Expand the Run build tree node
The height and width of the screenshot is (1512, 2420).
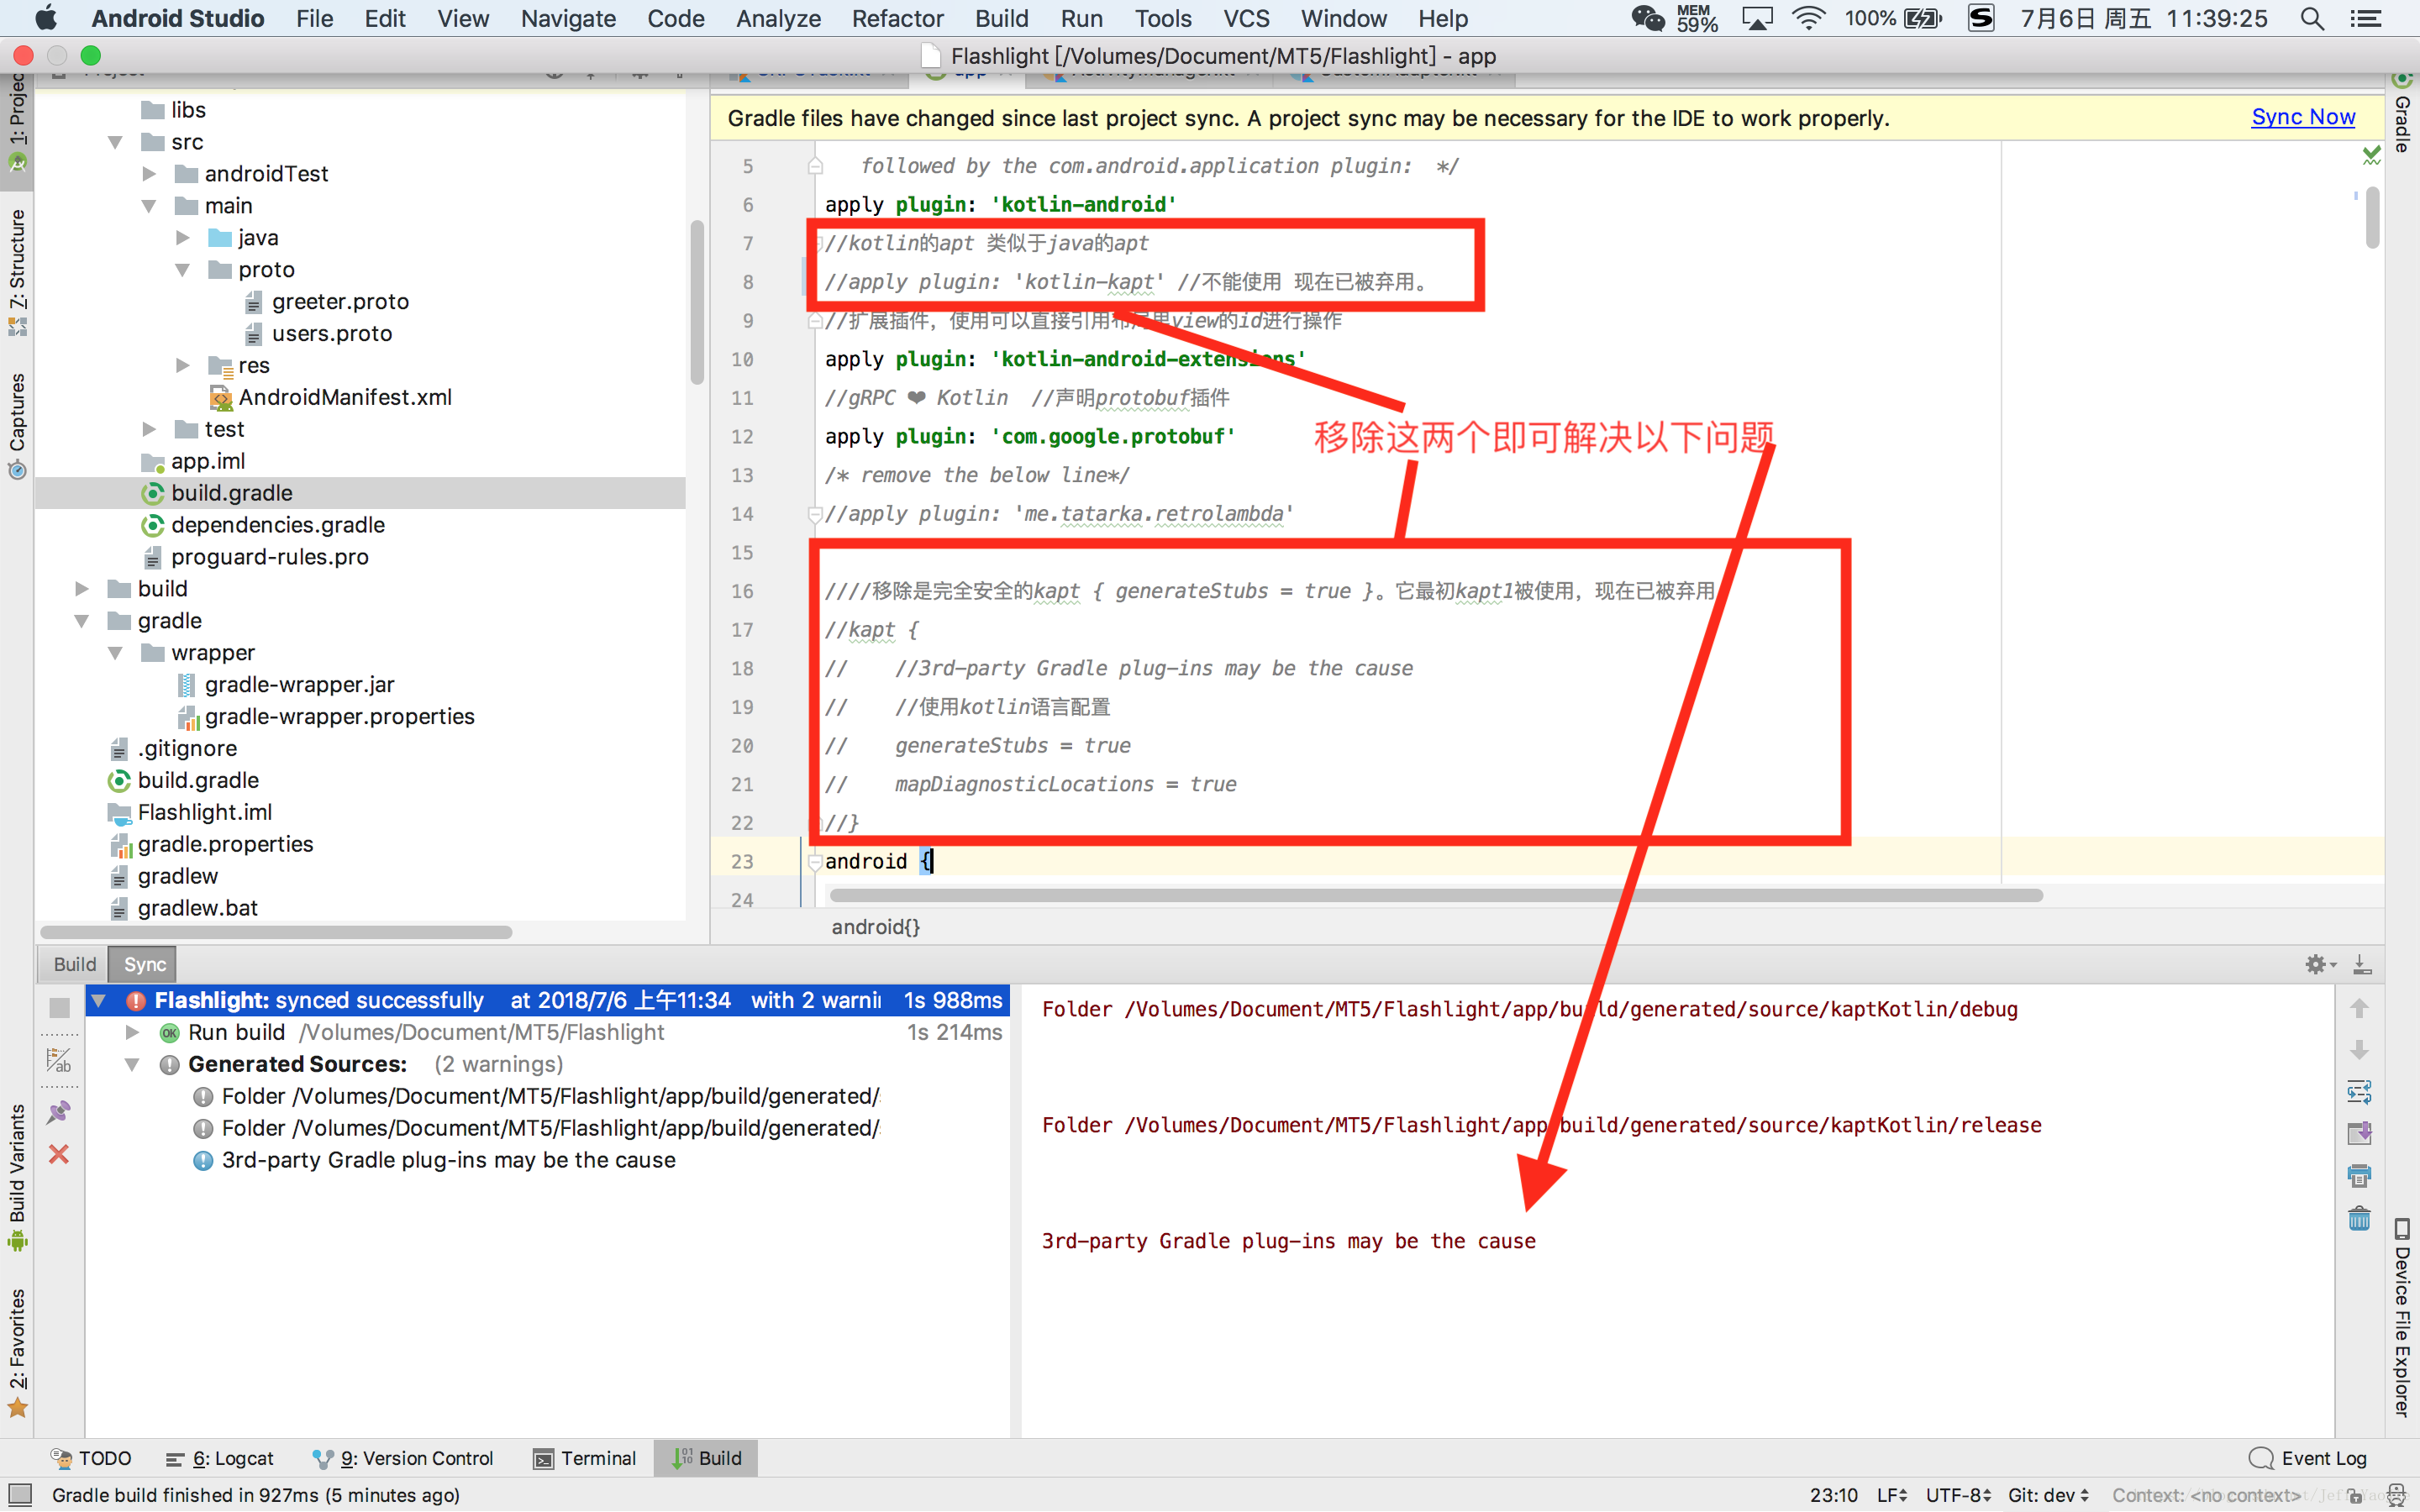click(x=132, y=1032)
